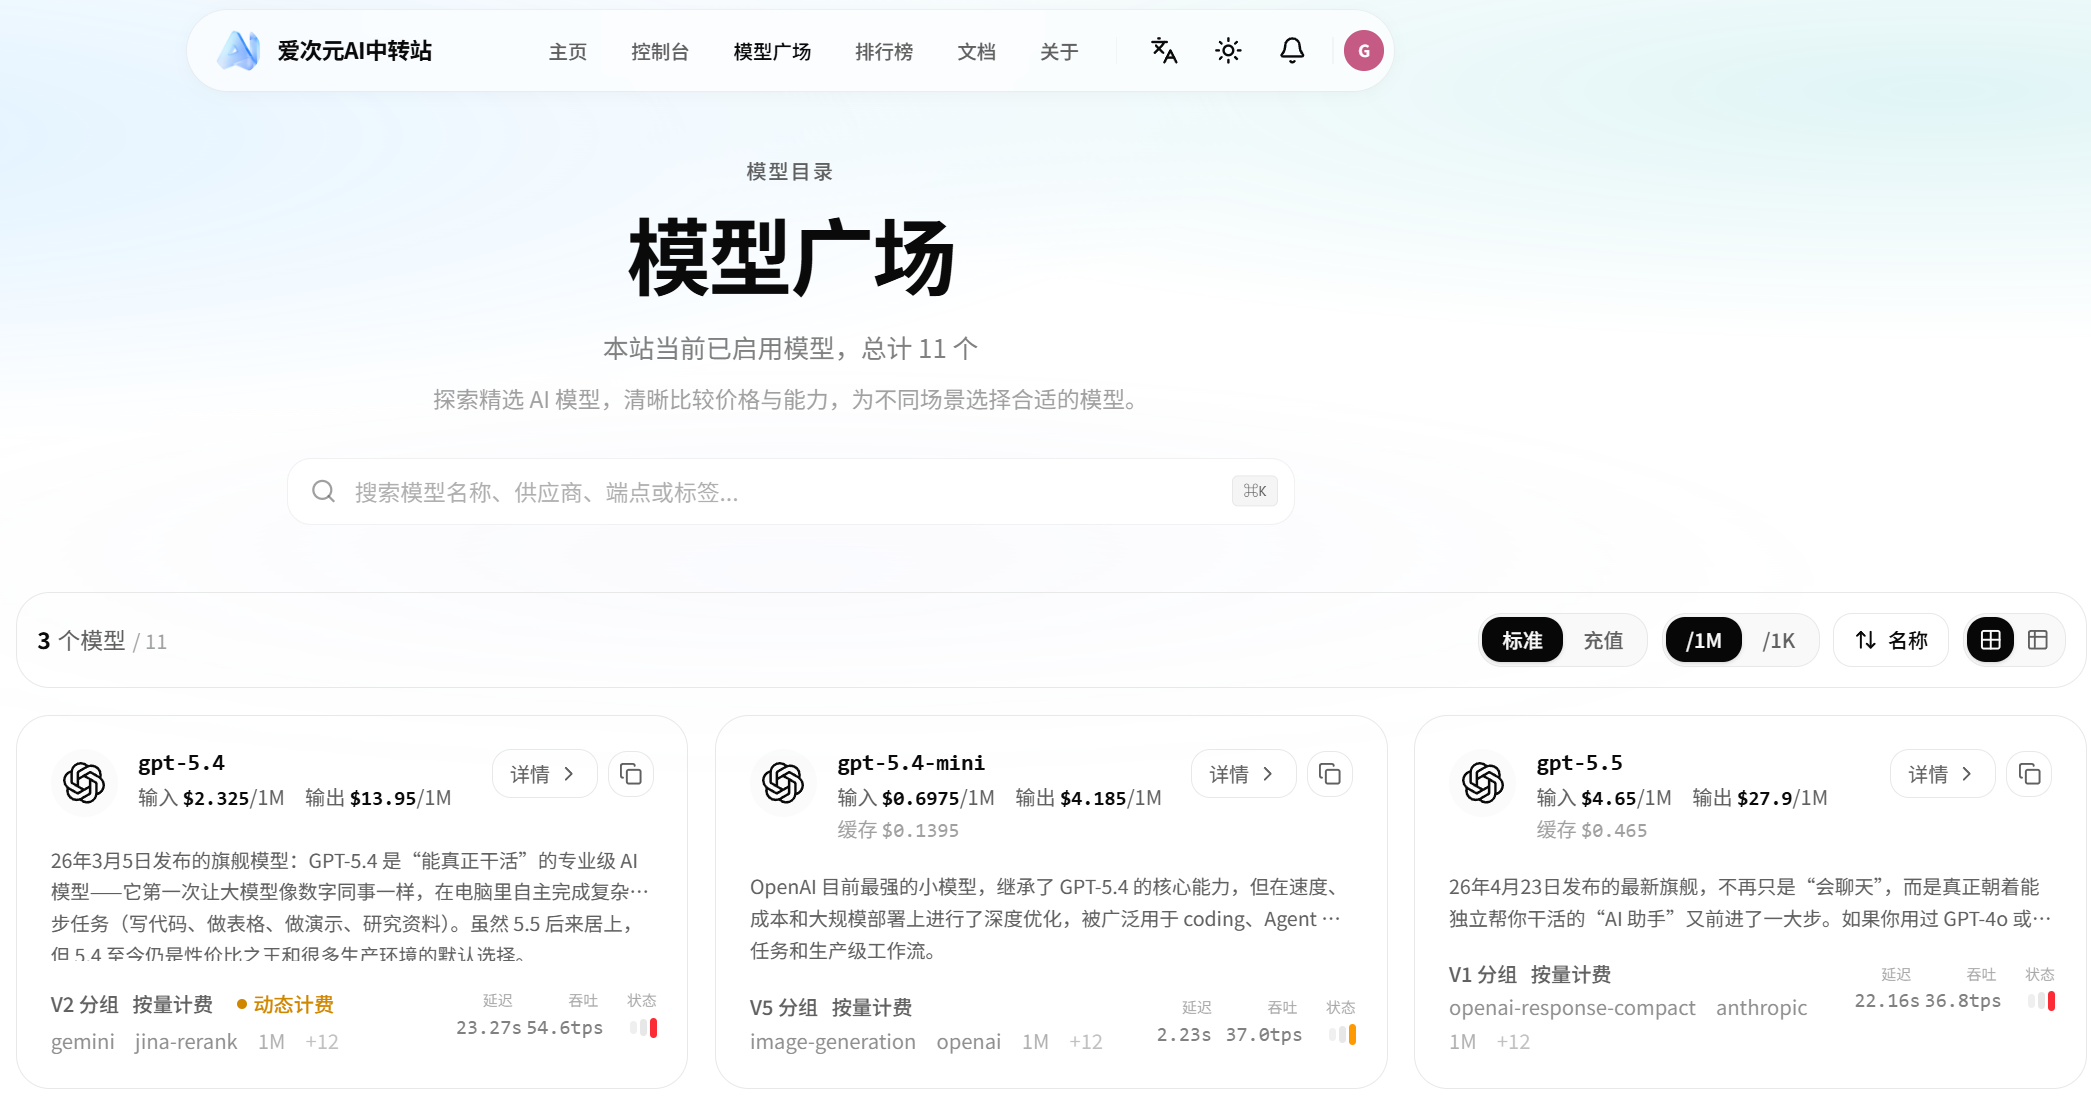The height and width of the screenshot is (1104, 2091).
Task: Open the 文档 link in navigation
Action: coord(976,52)
